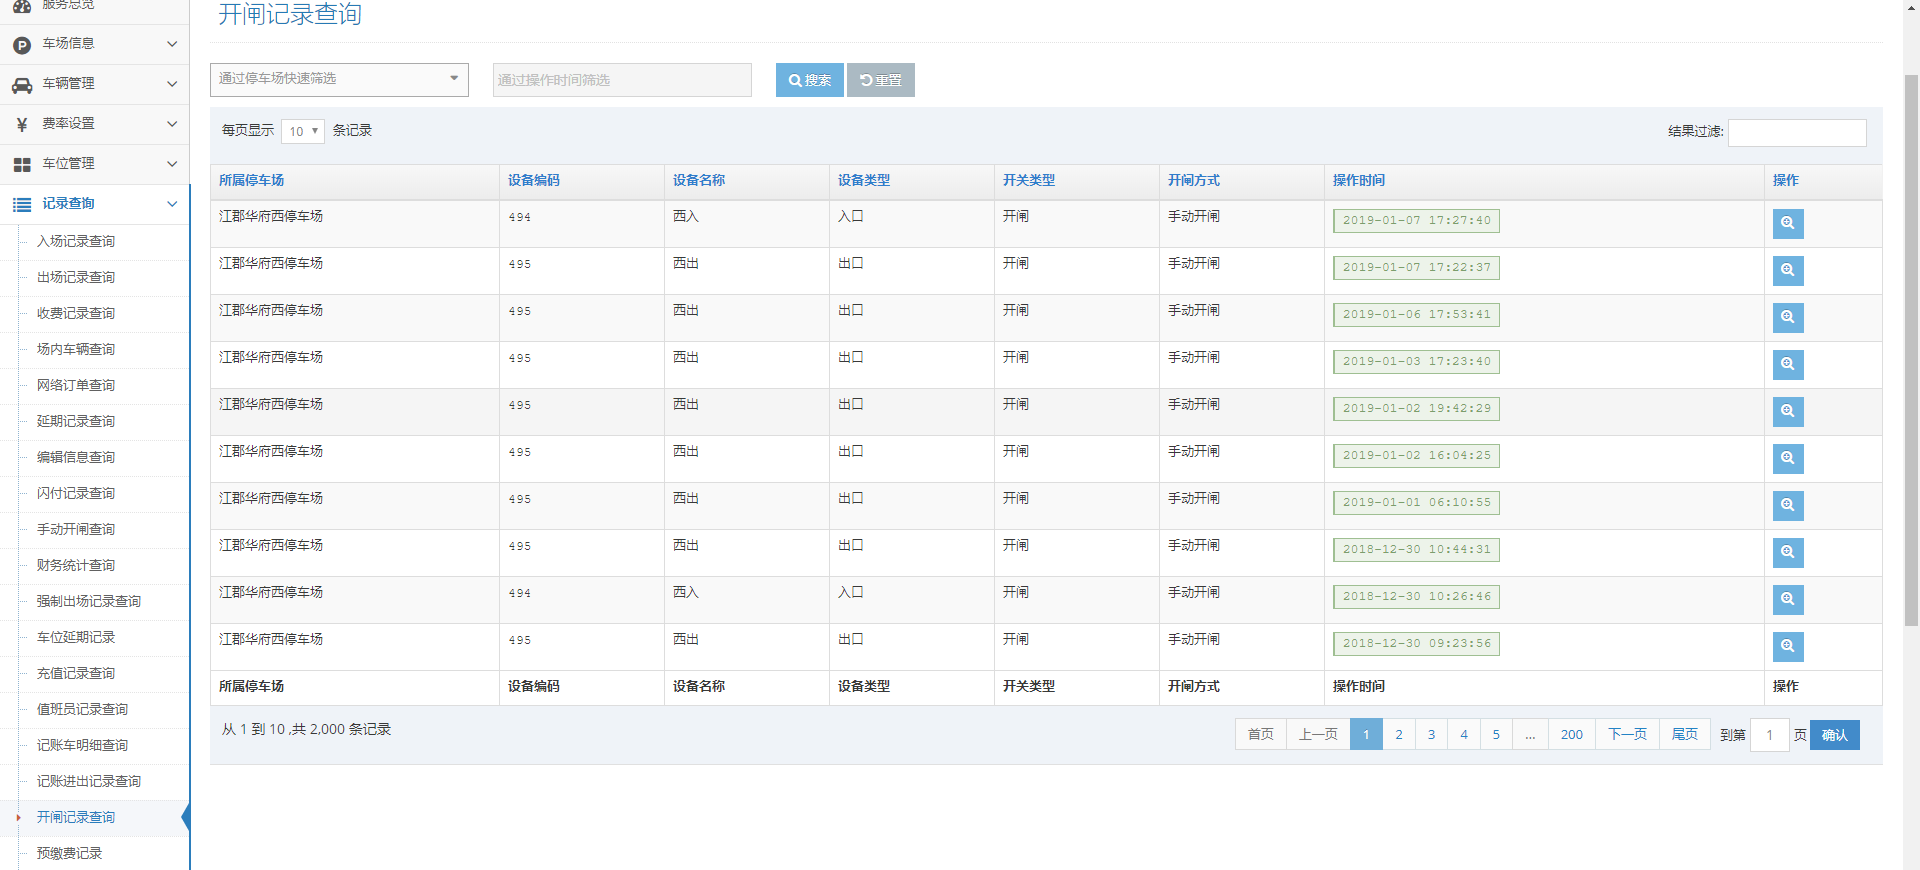Click the 下一页 next page link
The height and width of the screenshot is (870, 1920).
(1627, 735)
